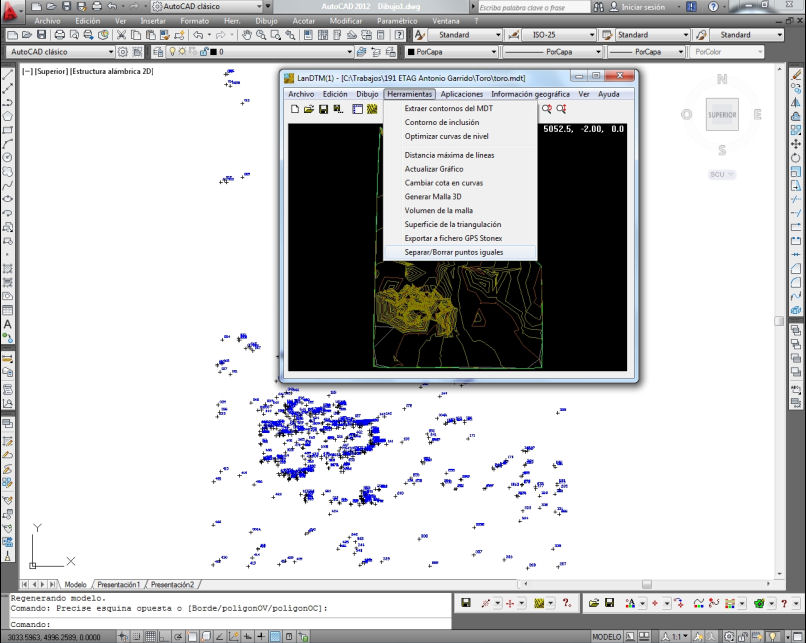Click the [Estructura alámbrica 2D] visual style label
The image size is (806, 643).
click(x=112, y=71)
